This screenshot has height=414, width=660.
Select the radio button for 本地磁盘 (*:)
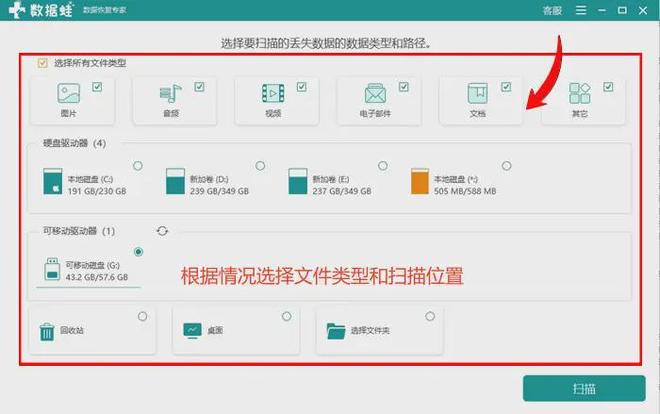[x=507, y=166]
